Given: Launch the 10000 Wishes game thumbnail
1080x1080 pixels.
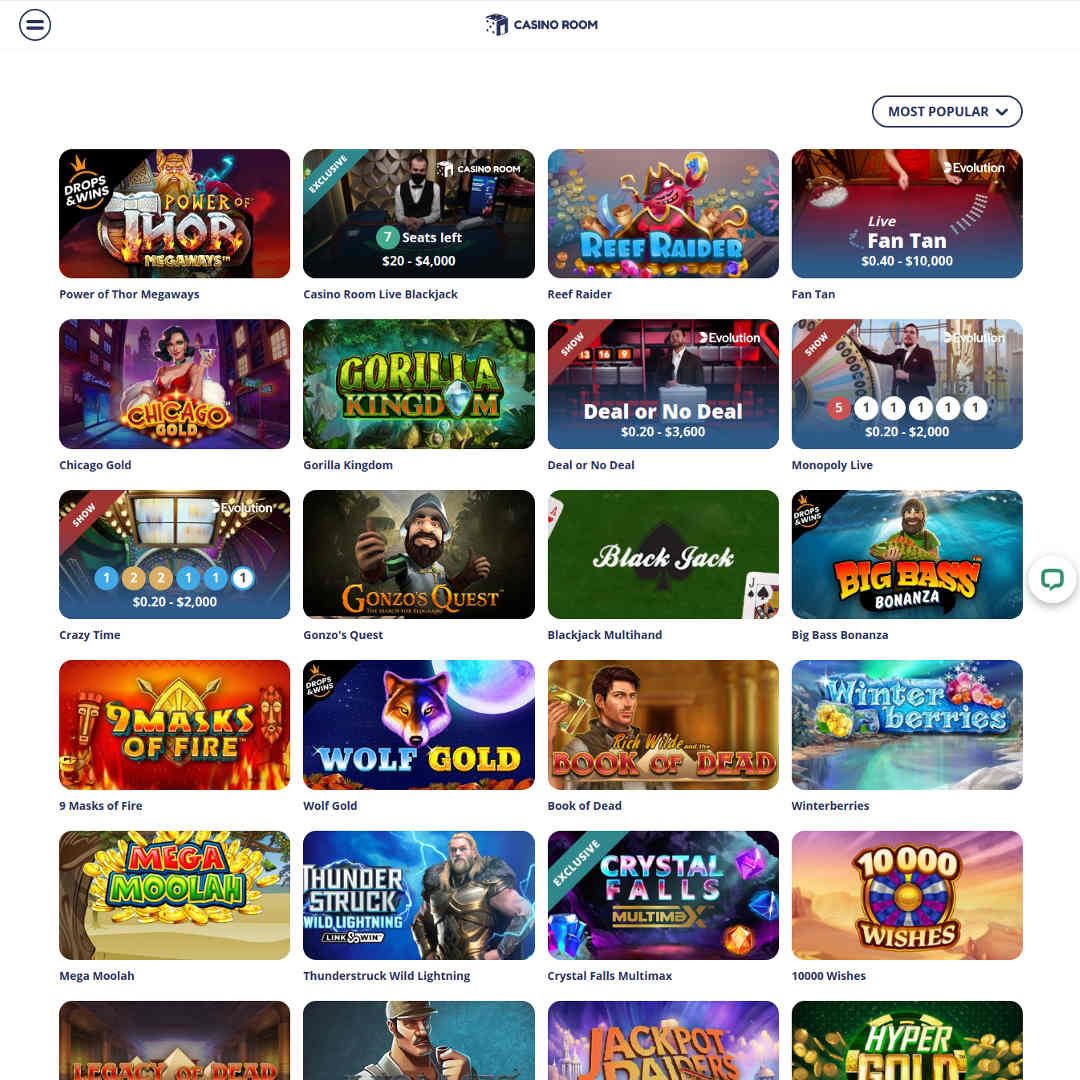Looking at the screenshot, I should point(907,895).
